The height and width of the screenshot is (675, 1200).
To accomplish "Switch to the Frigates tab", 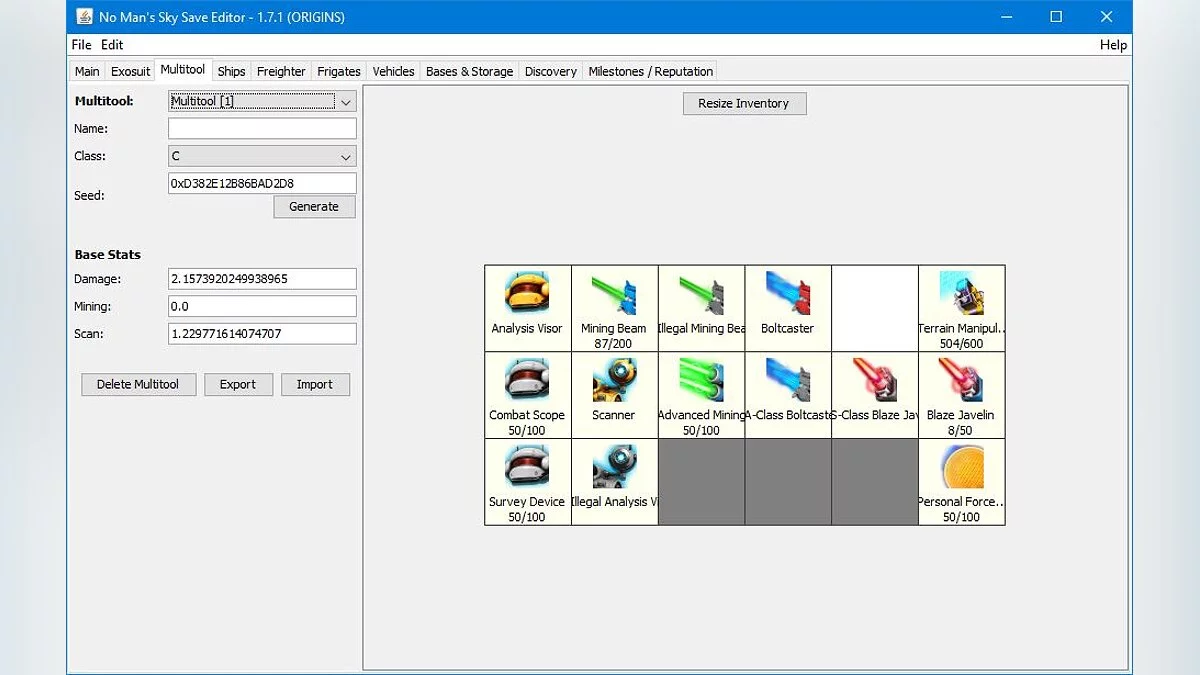I will tap(339, 71).
